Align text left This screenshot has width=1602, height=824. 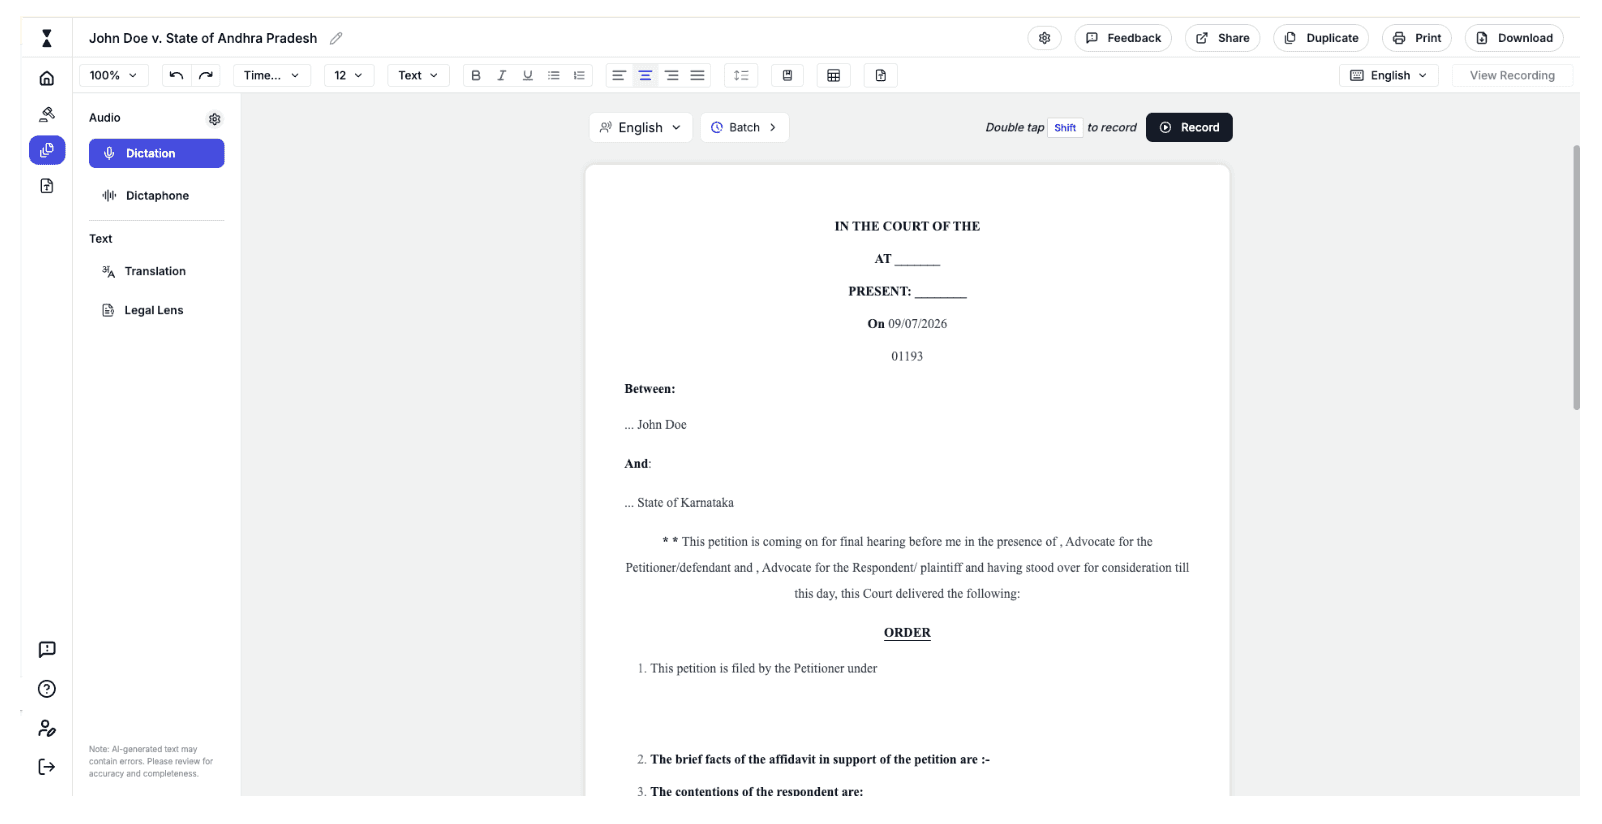619,75
